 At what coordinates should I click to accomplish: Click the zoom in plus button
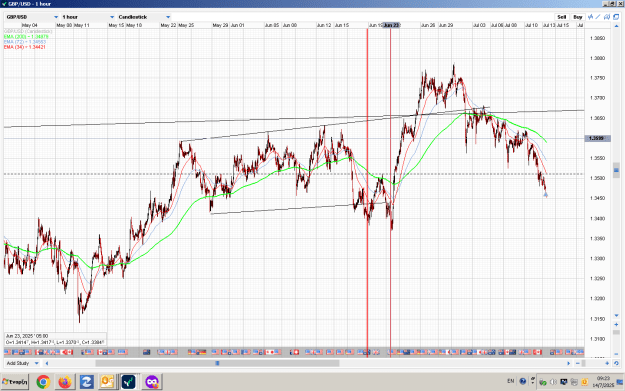607,363
